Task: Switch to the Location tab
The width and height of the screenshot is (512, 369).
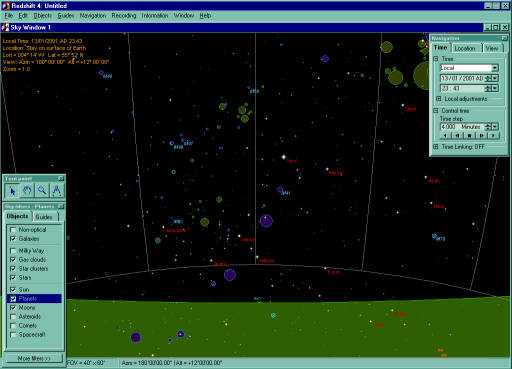Action: tap(465, 48)
